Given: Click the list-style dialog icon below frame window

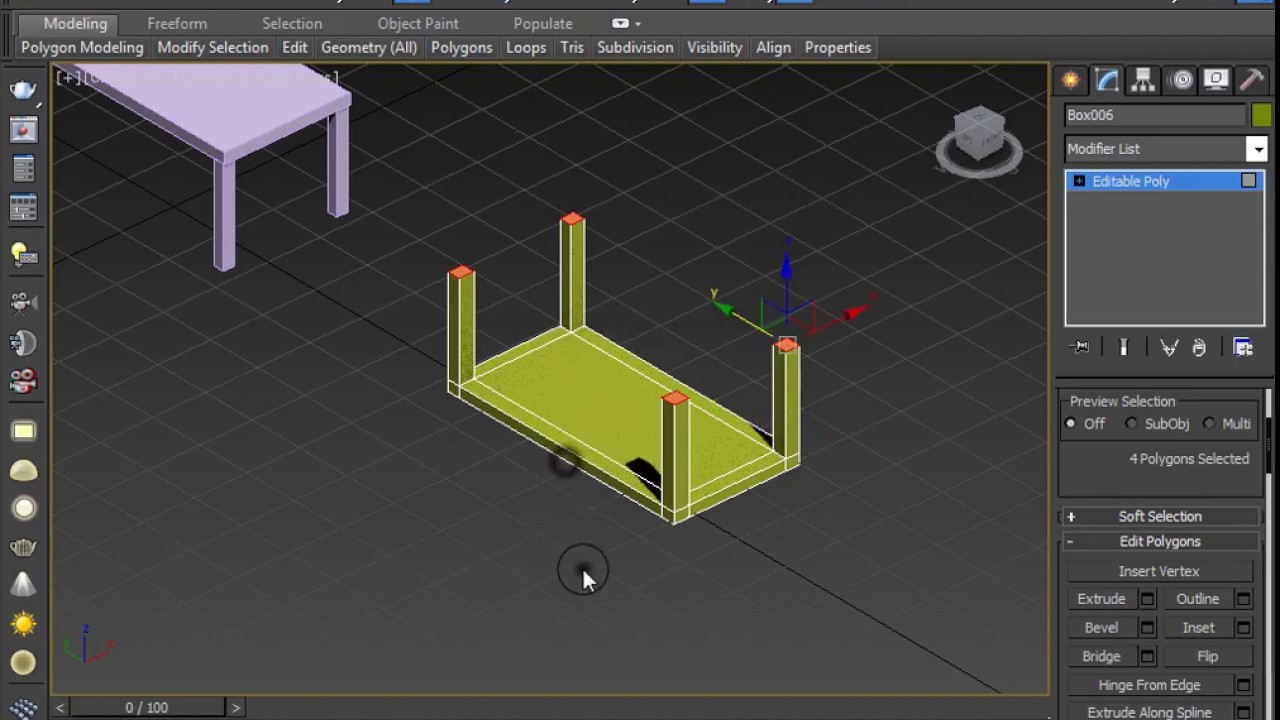Looking at the screenshot, I should pyautogui.click(x=23, y=169).
